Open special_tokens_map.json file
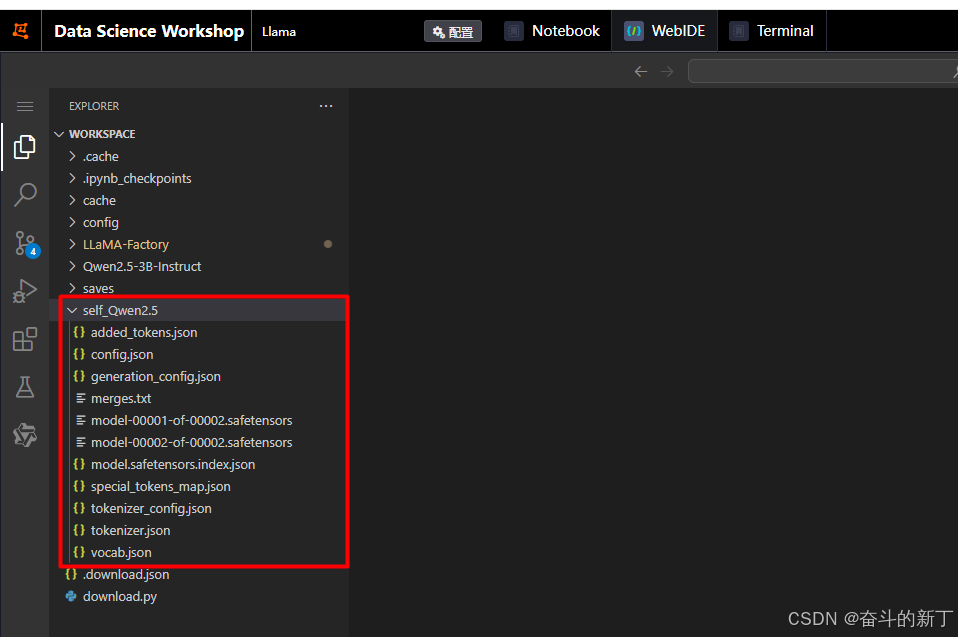The image size is (958, 637). point(199,486)
